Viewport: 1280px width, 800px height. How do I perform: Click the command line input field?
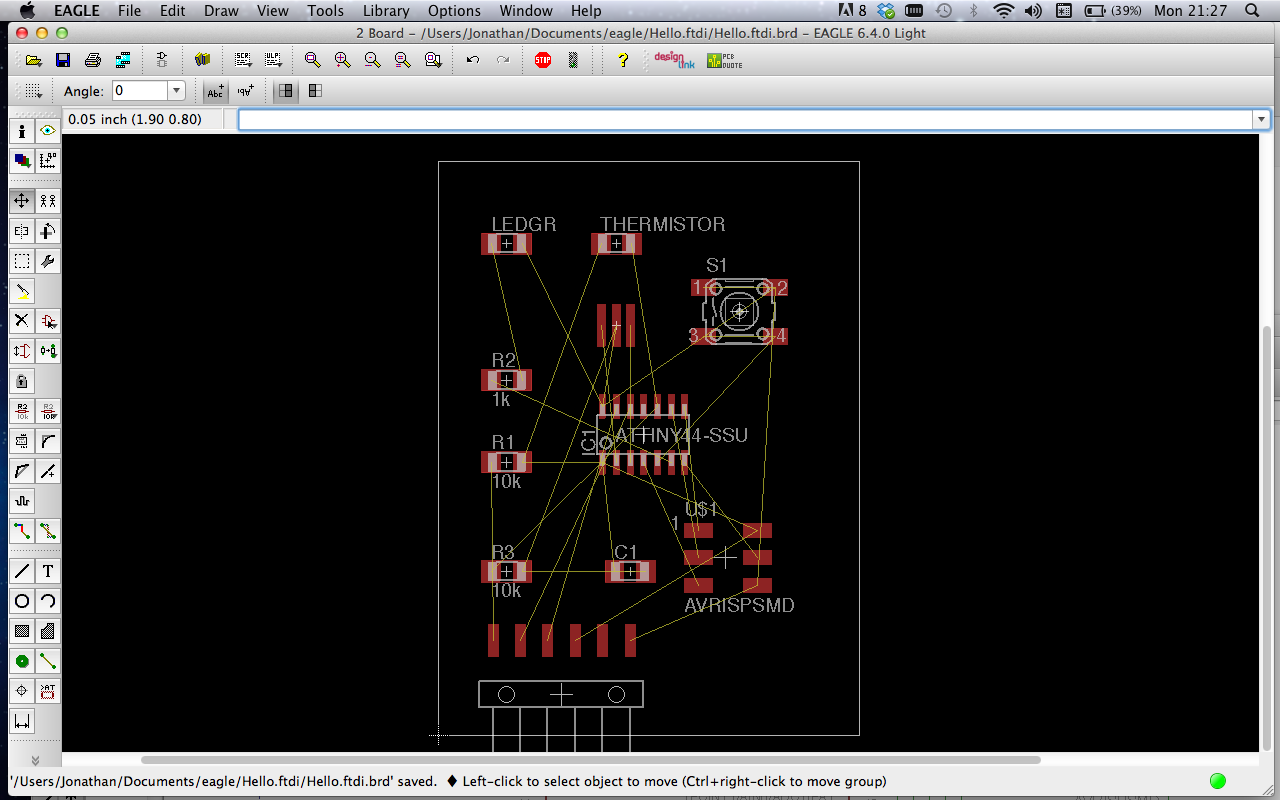pyautogui.click(x=745, y=119)
